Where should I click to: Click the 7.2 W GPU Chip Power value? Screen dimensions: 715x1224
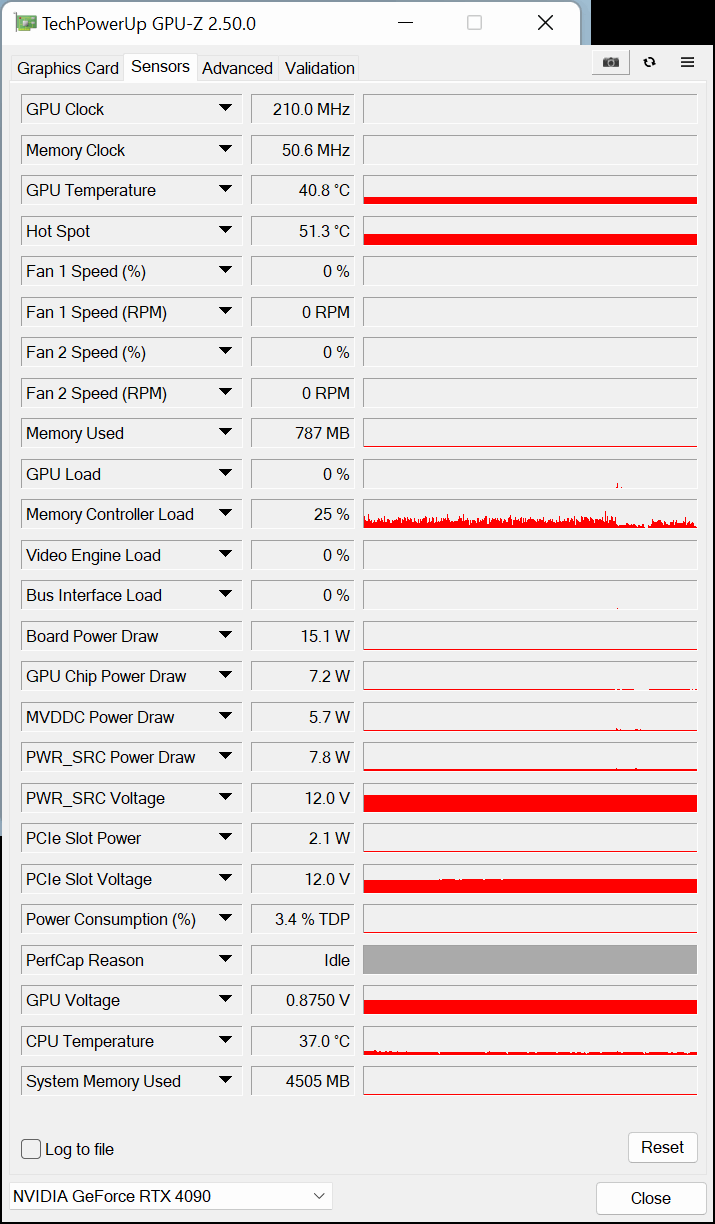click(x=303, y=676)
